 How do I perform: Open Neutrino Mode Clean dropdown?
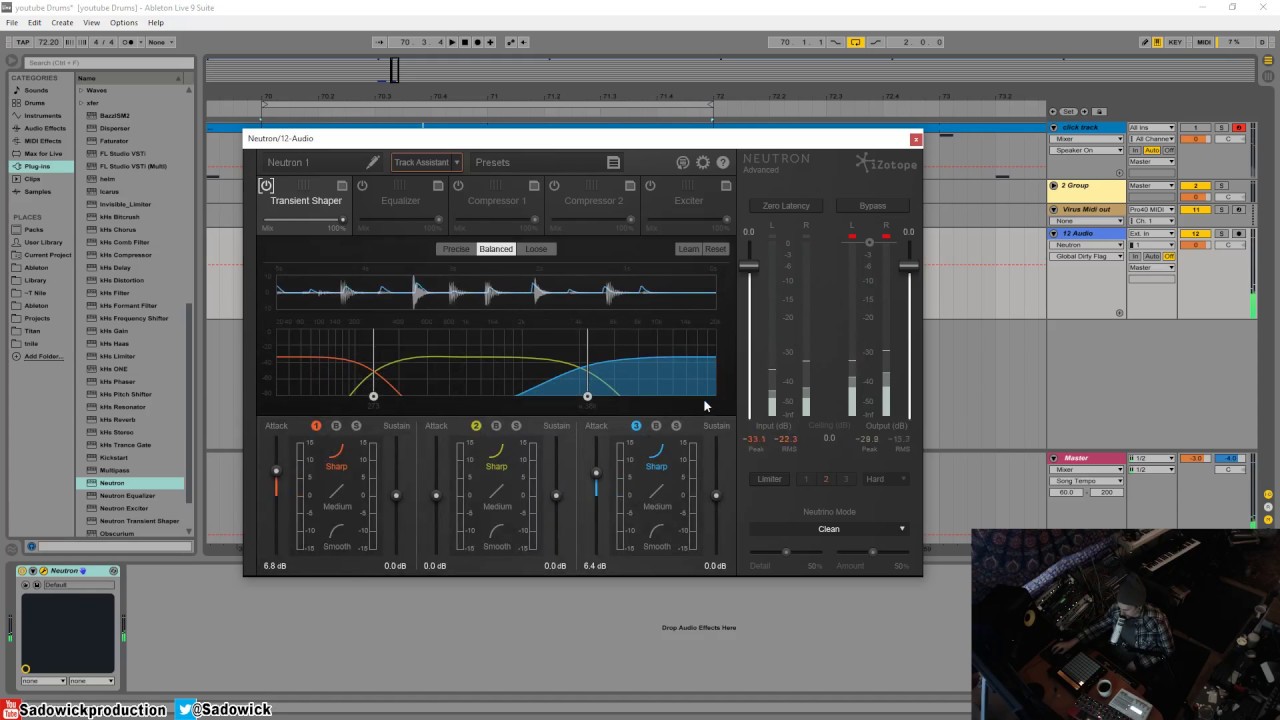pyautogui.click(x=829, y=529)
